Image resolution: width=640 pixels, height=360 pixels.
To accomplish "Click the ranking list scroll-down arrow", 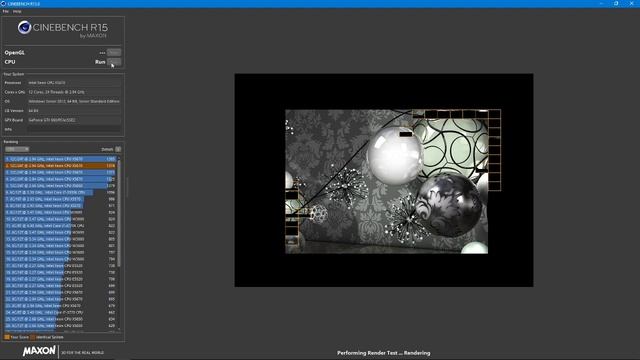I will (119, 329).
